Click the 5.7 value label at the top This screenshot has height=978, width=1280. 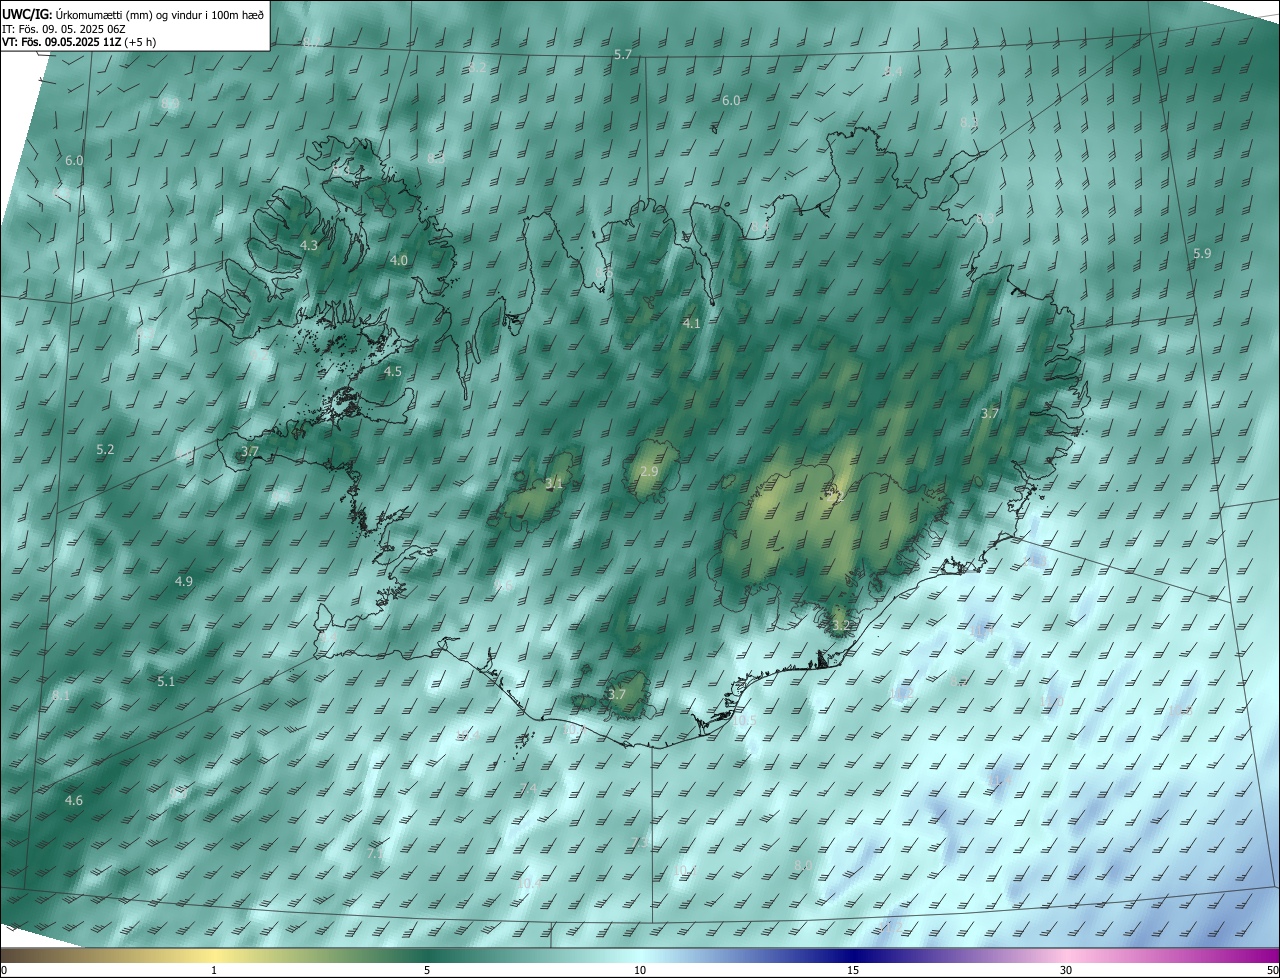click(623, 55)
